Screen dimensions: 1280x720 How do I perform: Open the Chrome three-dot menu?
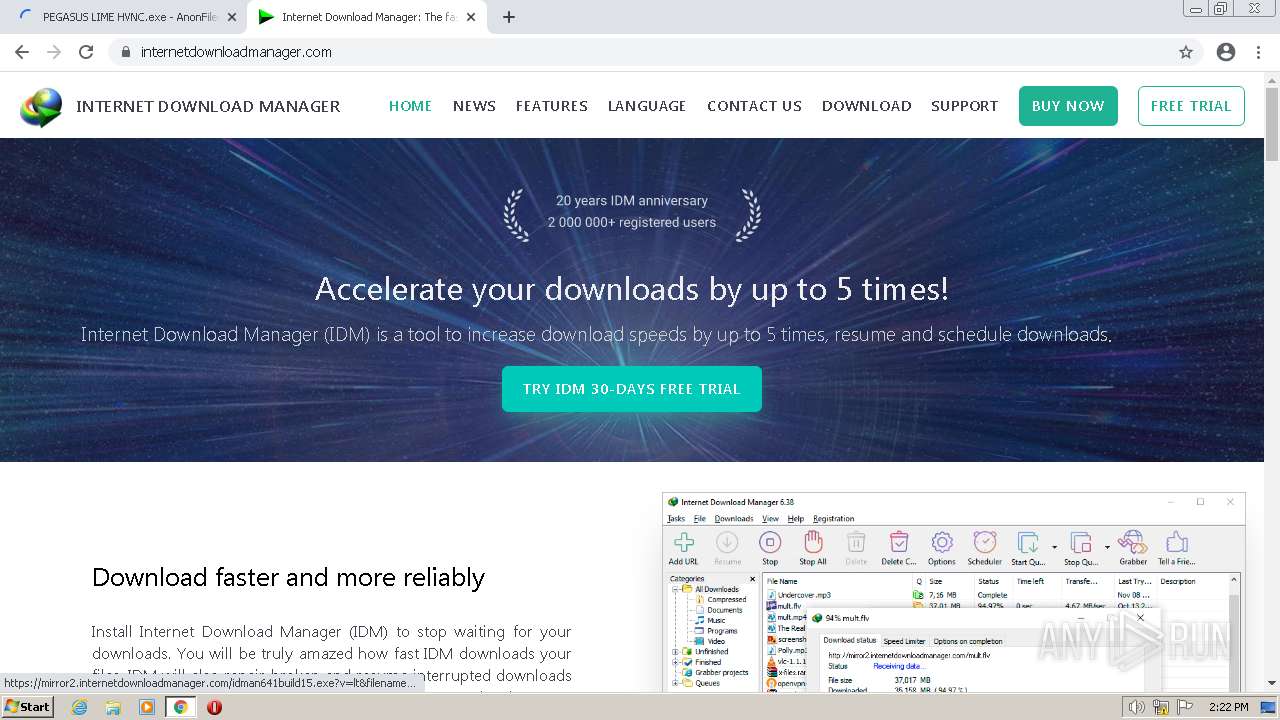[1258, 52]
